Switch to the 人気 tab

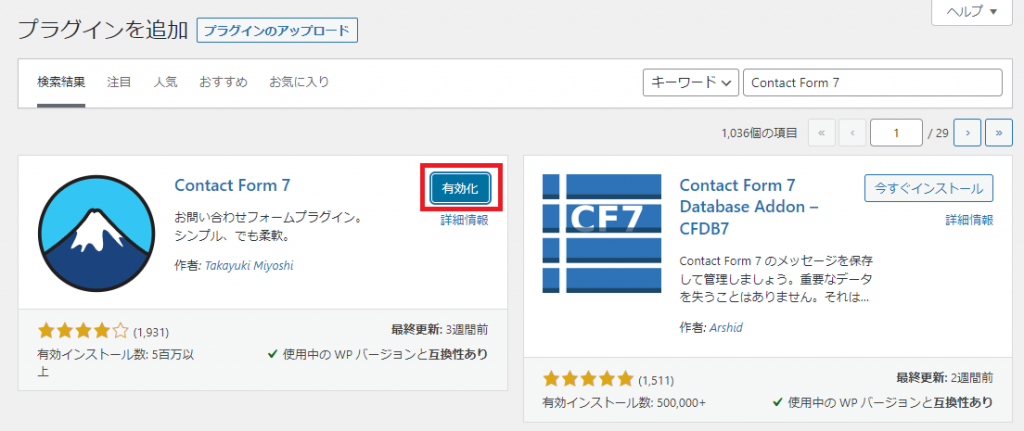click(x=165, y=82)
